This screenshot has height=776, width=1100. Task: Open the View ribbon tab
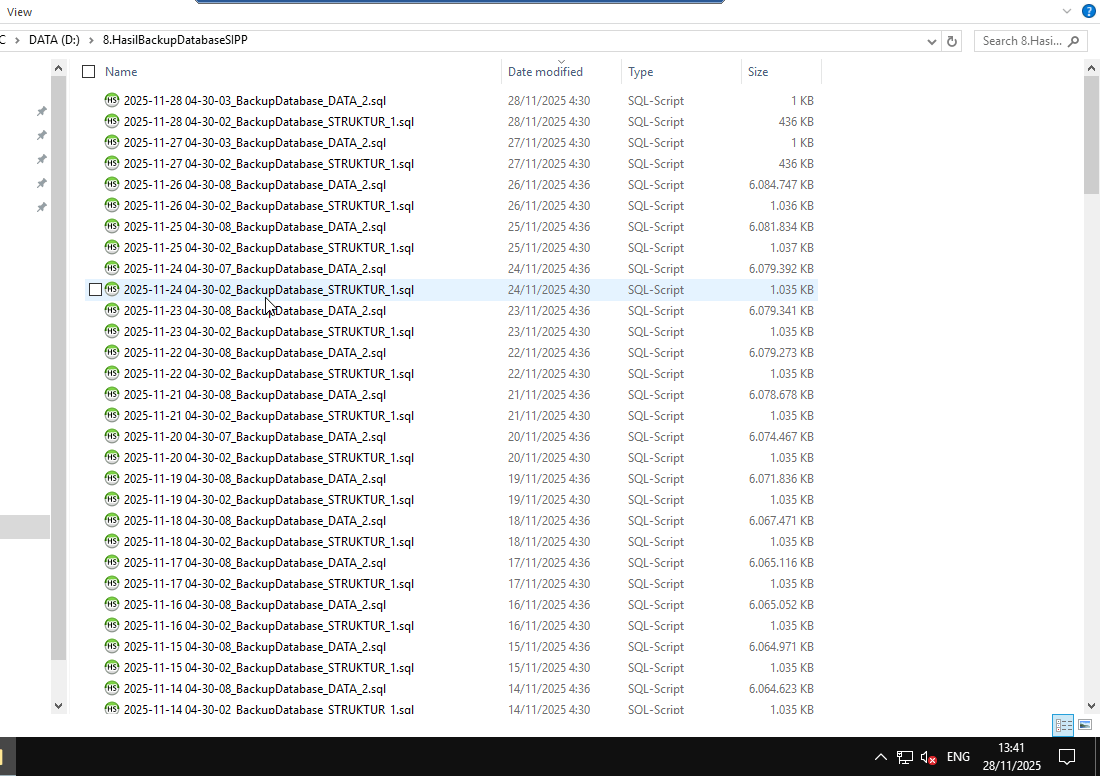point(19,12)
